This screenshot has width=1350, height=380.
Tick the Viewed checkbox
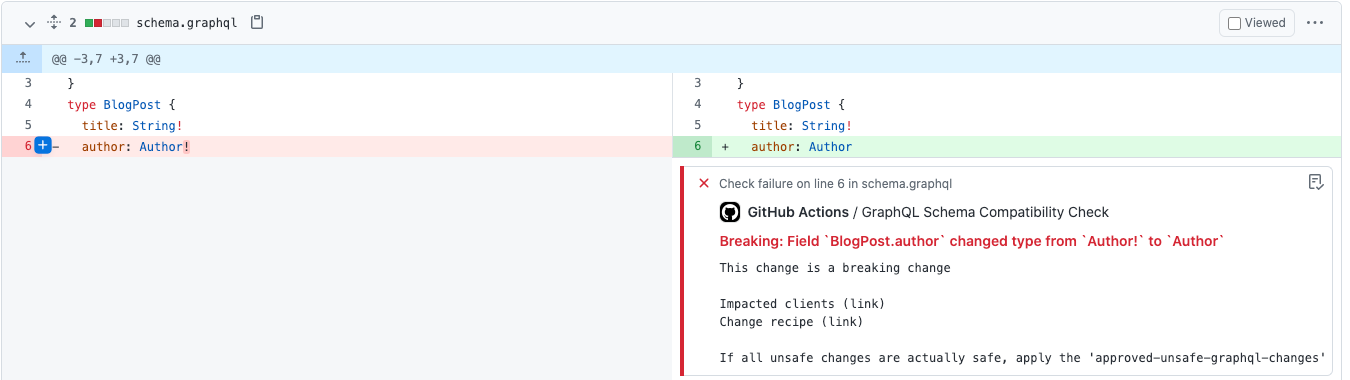coord(1234,23)
